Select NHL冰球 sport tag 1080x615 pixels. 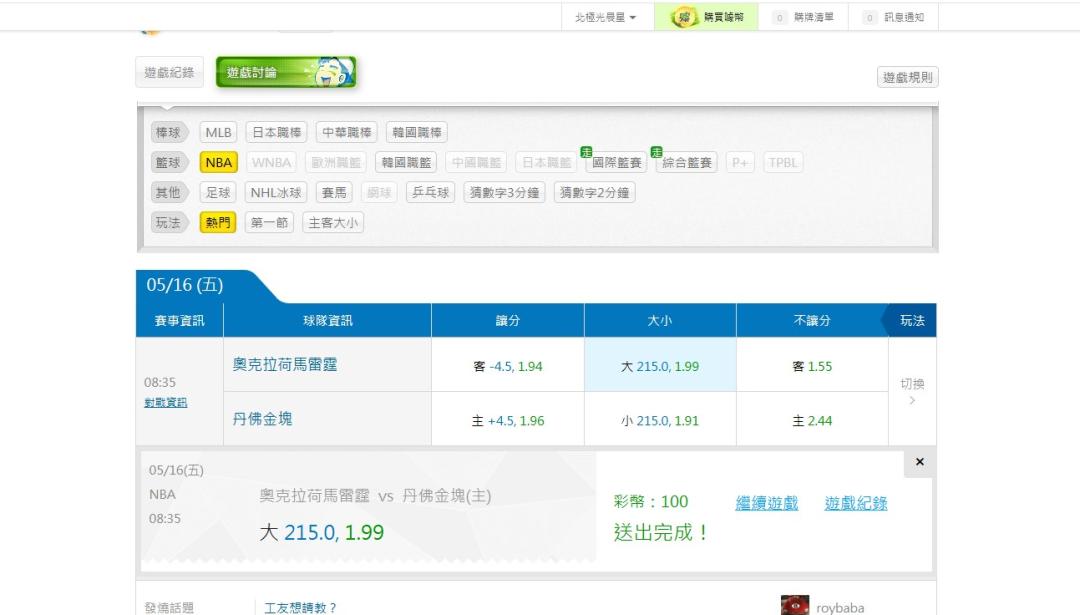(x=276, y=193)
